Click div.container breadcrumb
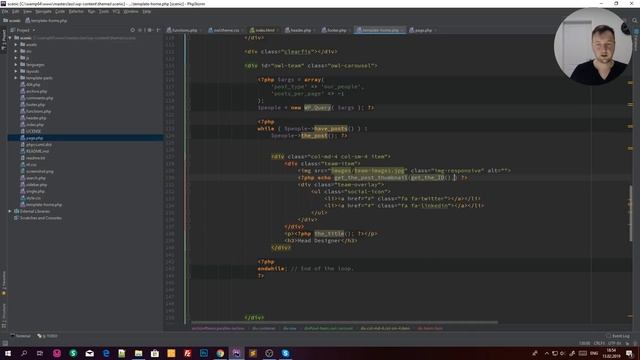 (x=264, y=328)
